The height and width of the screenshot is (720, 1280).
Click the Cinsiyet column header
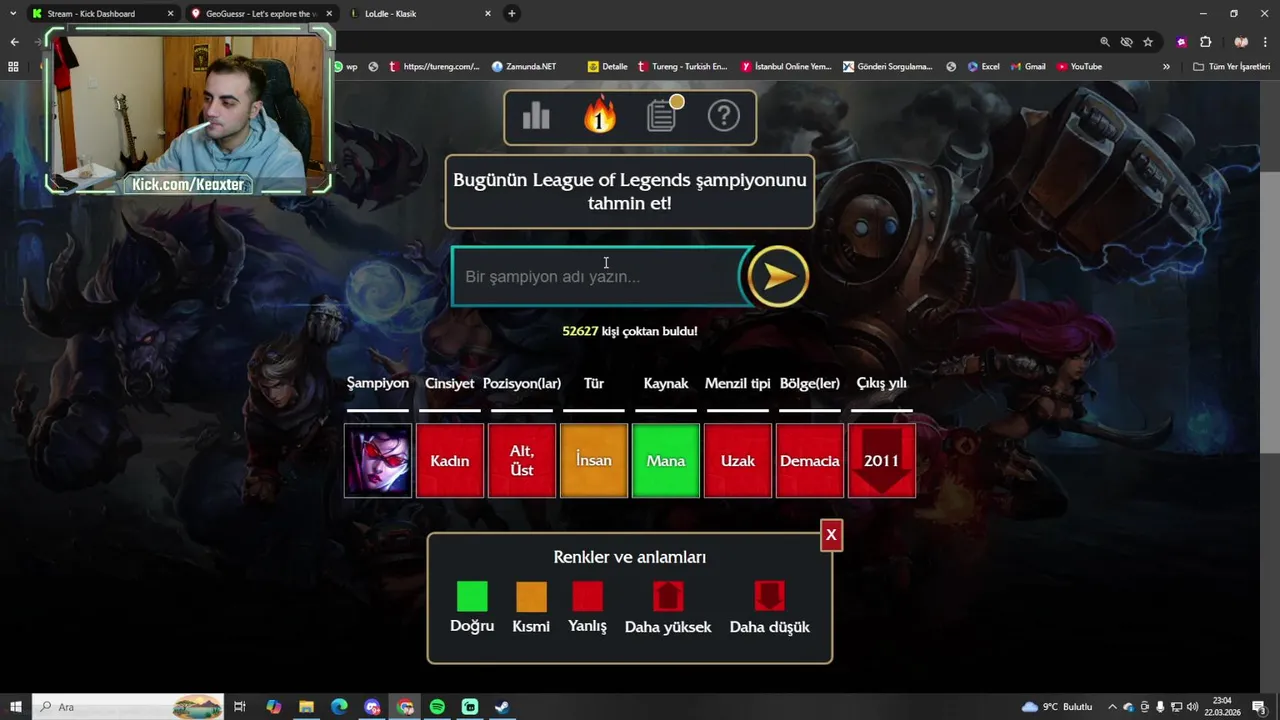[x=450, y=383]
